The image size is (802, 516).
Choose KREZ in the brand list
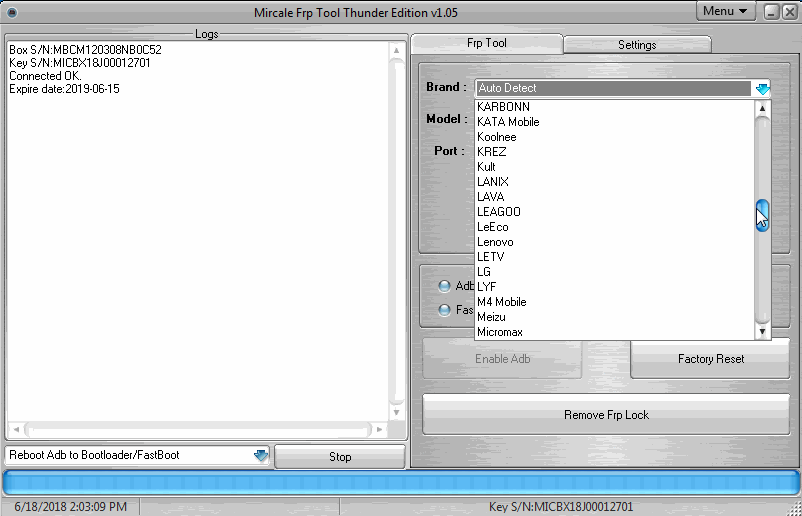pyautogui.click(x=615, y=152)
